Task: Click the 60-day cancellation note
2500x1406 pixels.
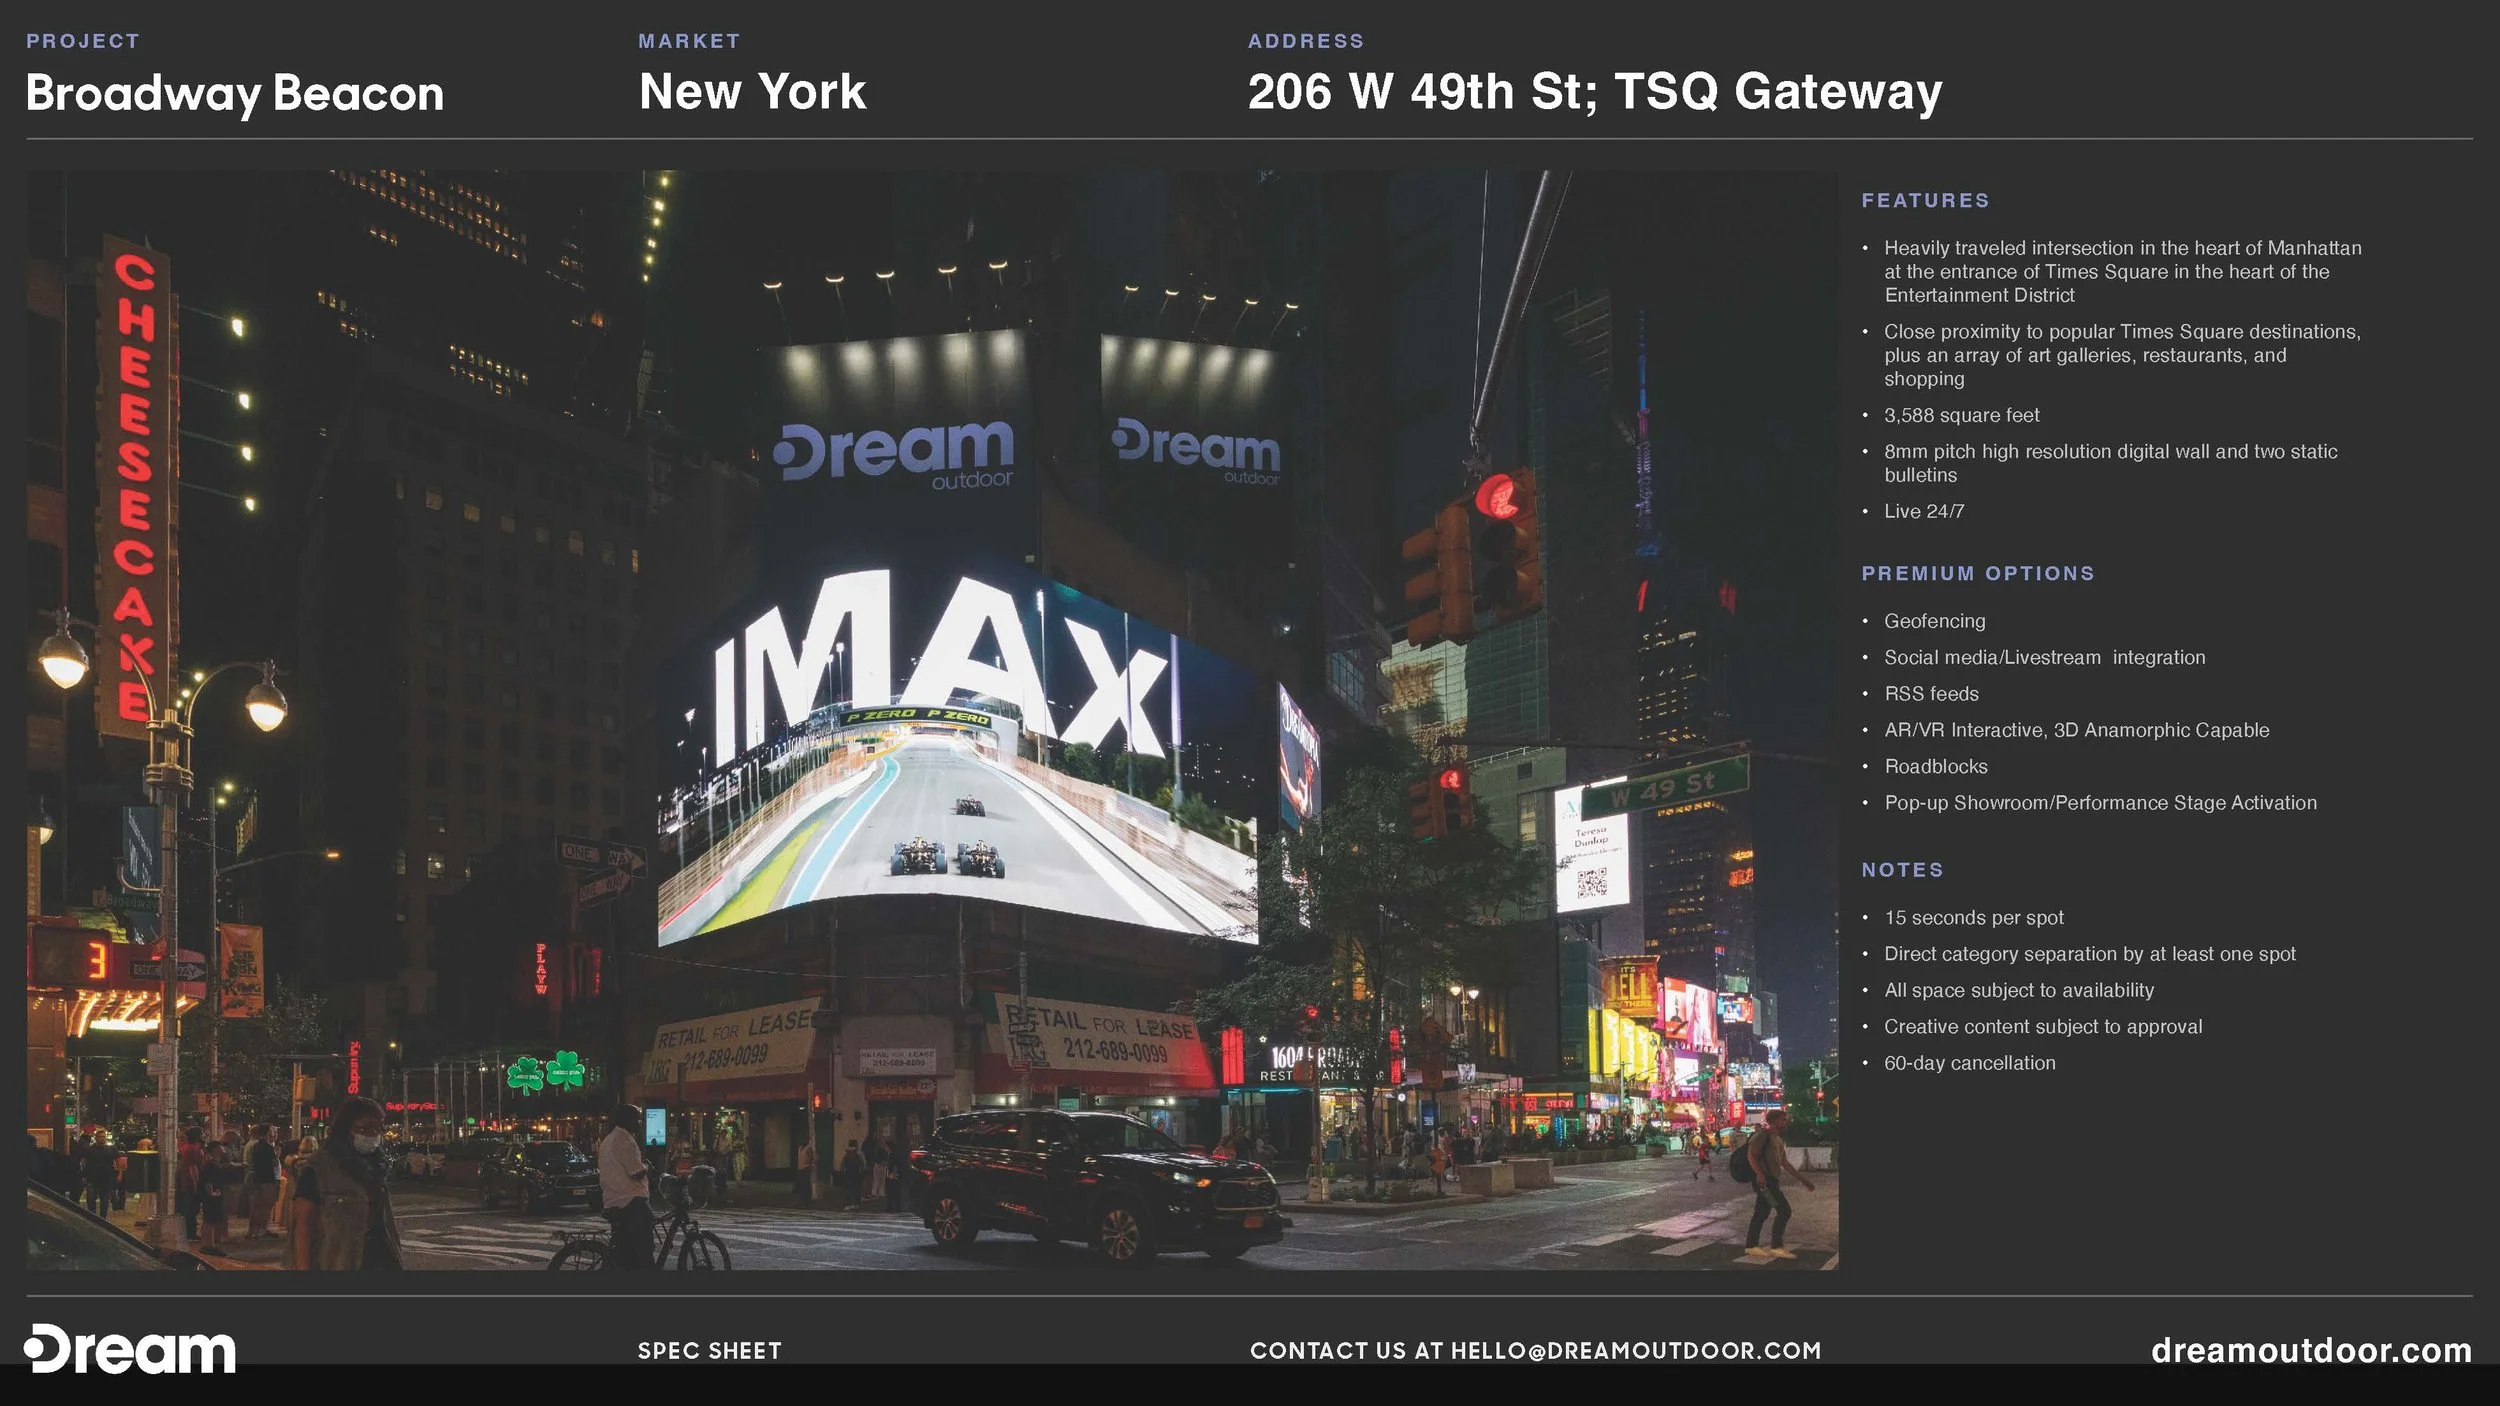Action: click(1969, 1063)
